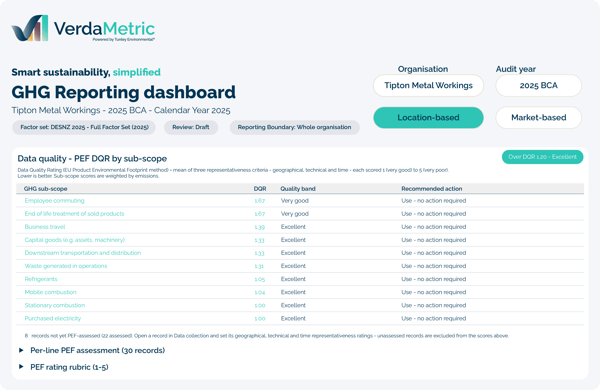Click the GHG Reporting dashboard title

coord(124,92)
